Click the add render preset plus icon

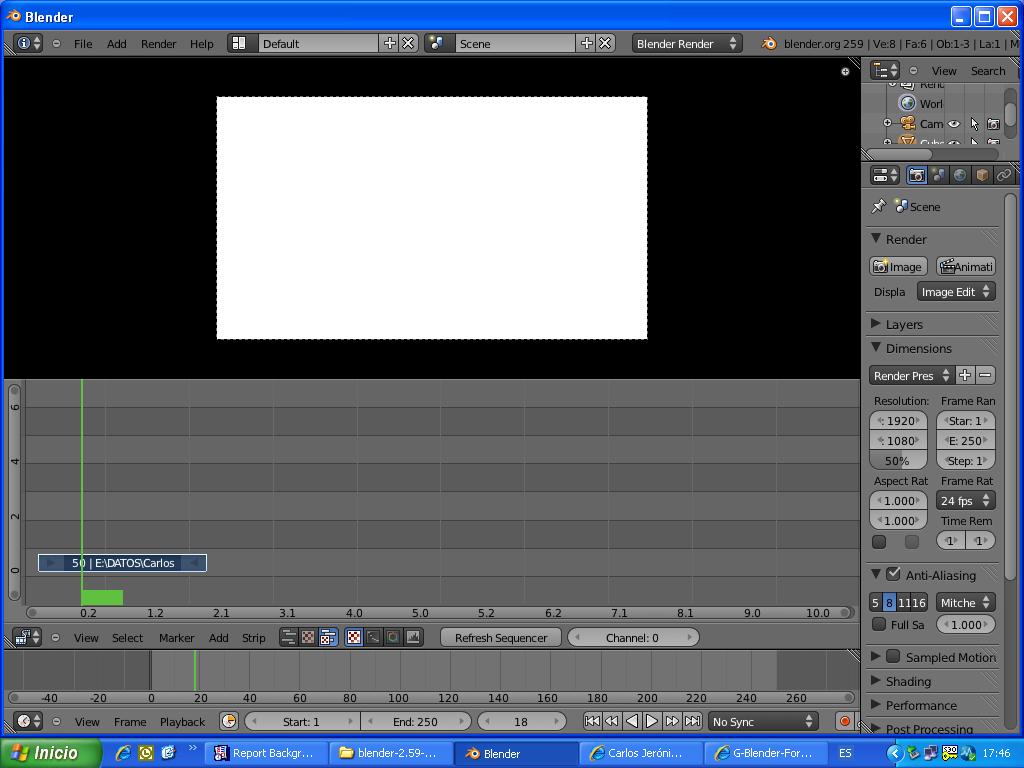(x=965, y=375)
